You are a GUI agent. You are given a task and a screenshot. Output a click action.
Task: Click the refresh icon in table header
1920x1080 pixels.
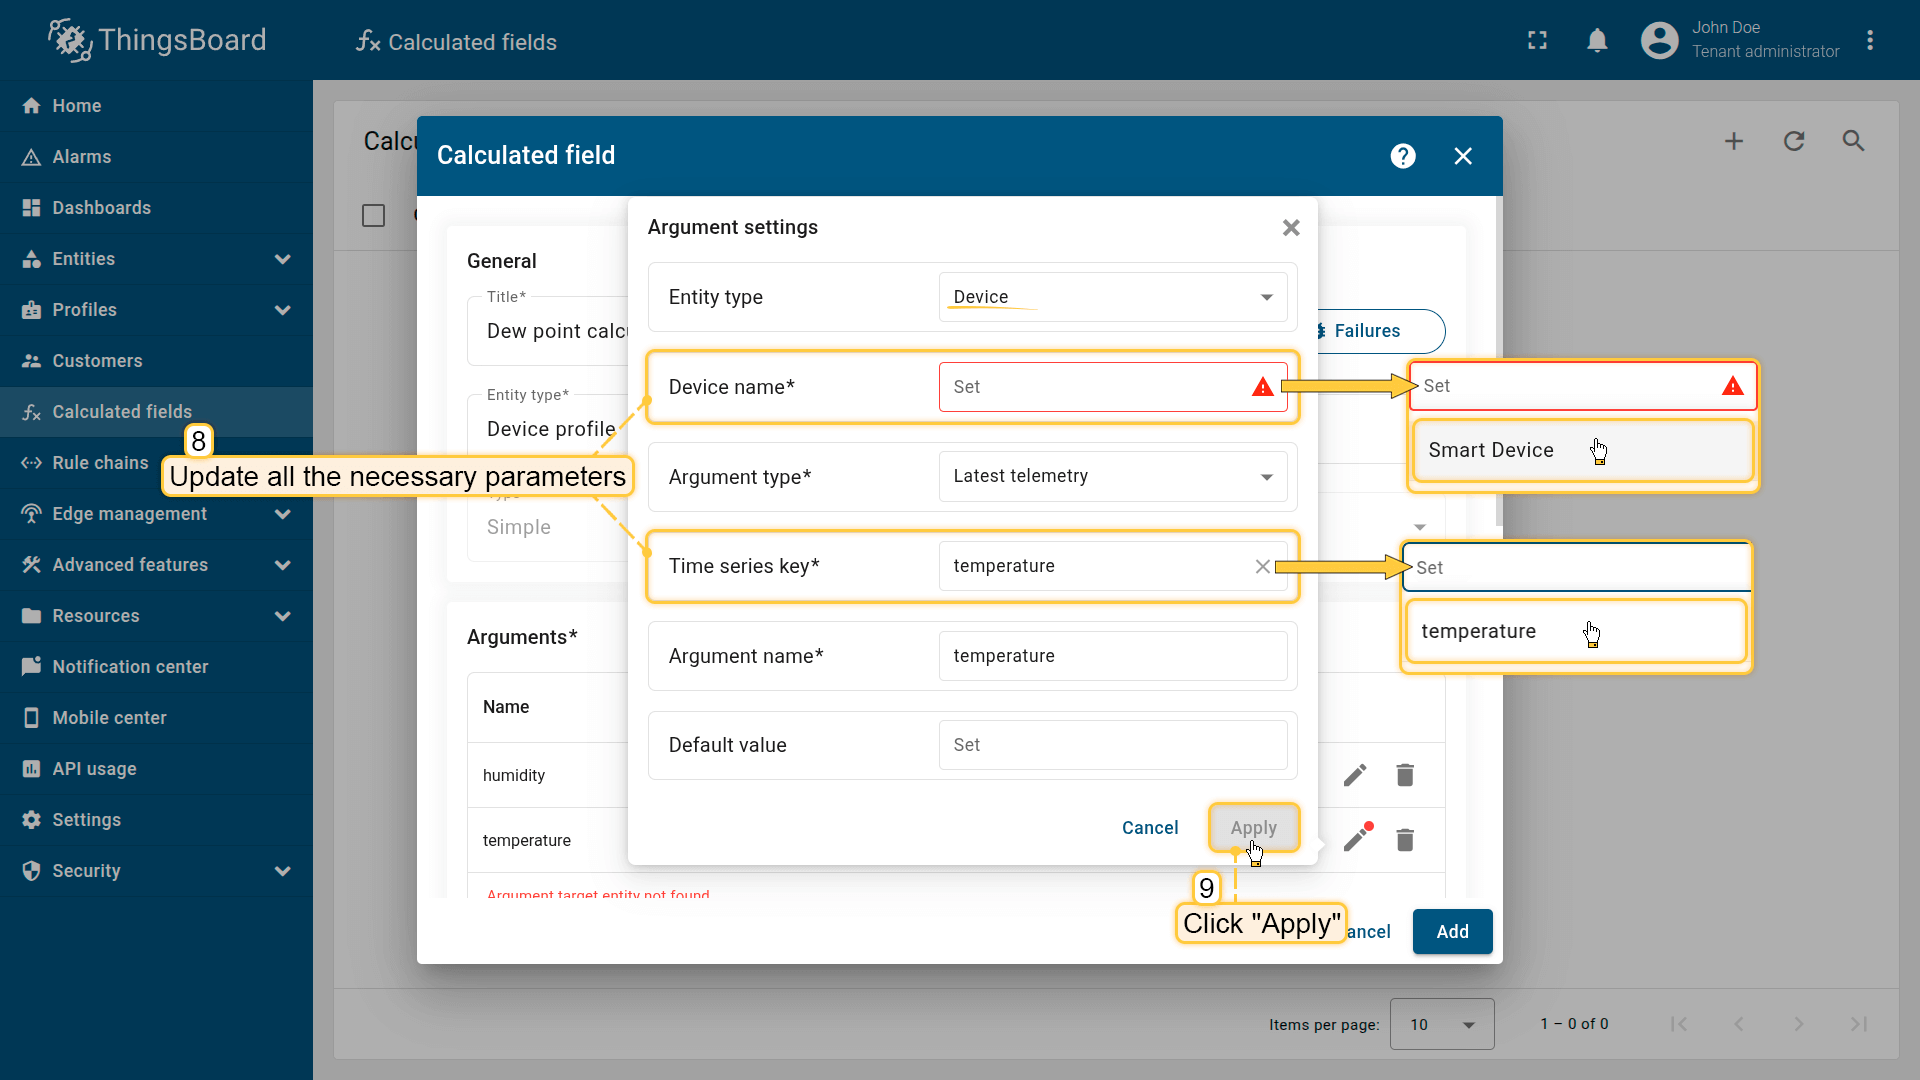(x=1794, y=141)
